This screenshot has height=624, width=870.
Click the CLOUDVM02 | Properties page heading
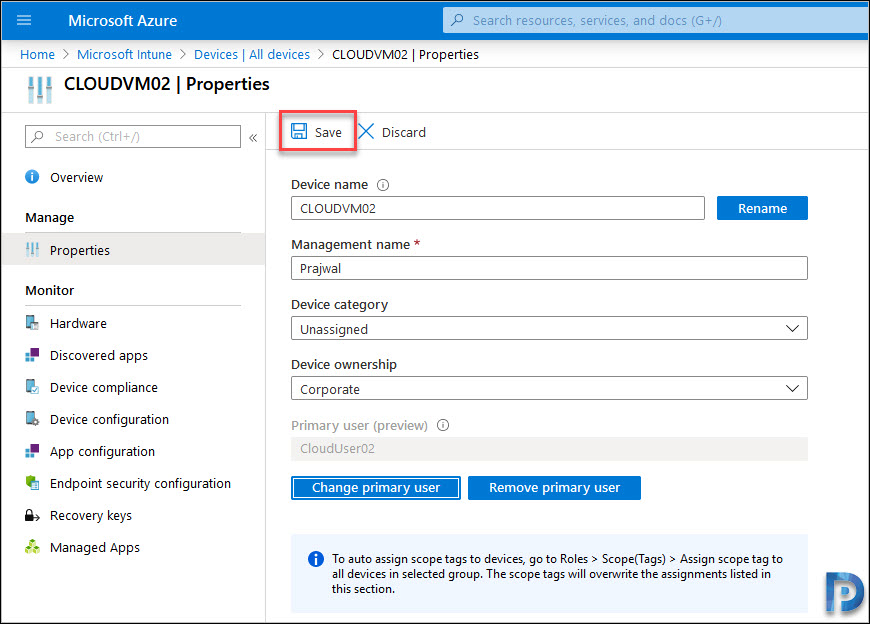pos(166,84)
